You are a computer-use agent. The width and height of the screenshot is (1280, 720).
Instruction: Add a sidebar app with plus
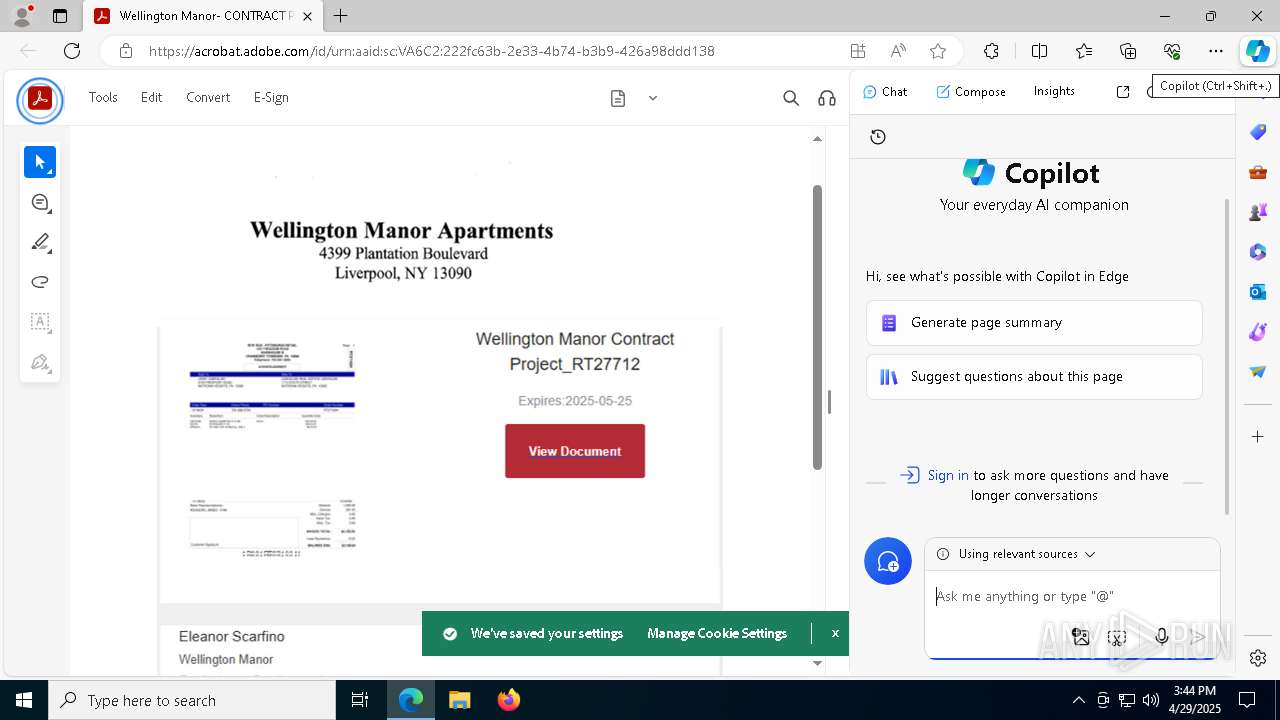click(x=1258, y=437)
